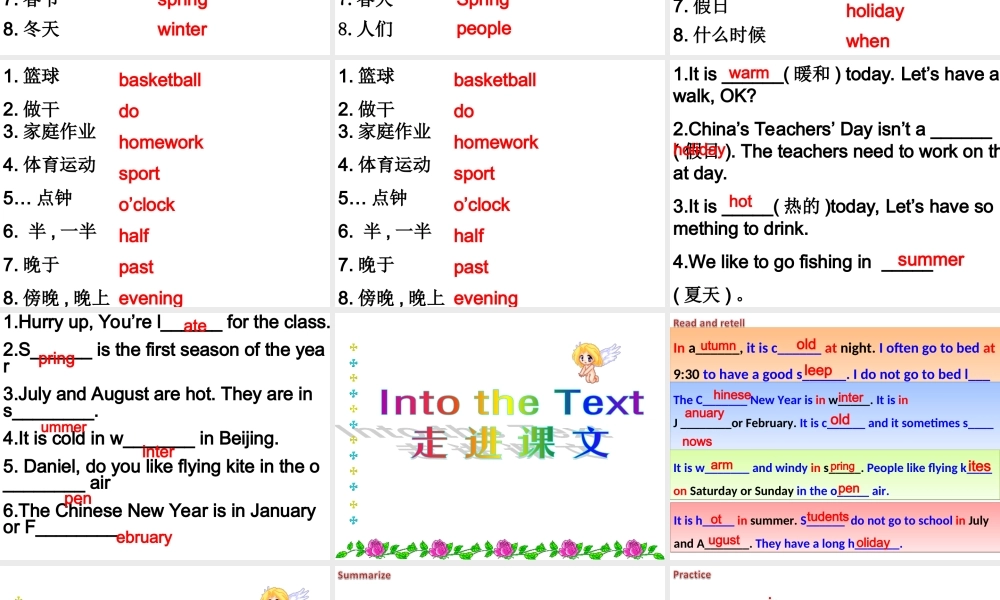Image resolution: width=1000 pixels, height=600 pixels.
Task: Select the orange autumn paragraph background
Action: pyautogui.click(x=835, y=358)
